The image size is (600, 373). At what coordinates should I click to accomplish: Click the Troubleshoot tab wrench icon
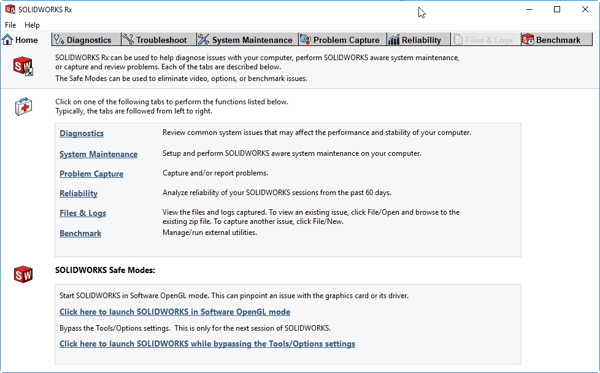click(128, 39)
